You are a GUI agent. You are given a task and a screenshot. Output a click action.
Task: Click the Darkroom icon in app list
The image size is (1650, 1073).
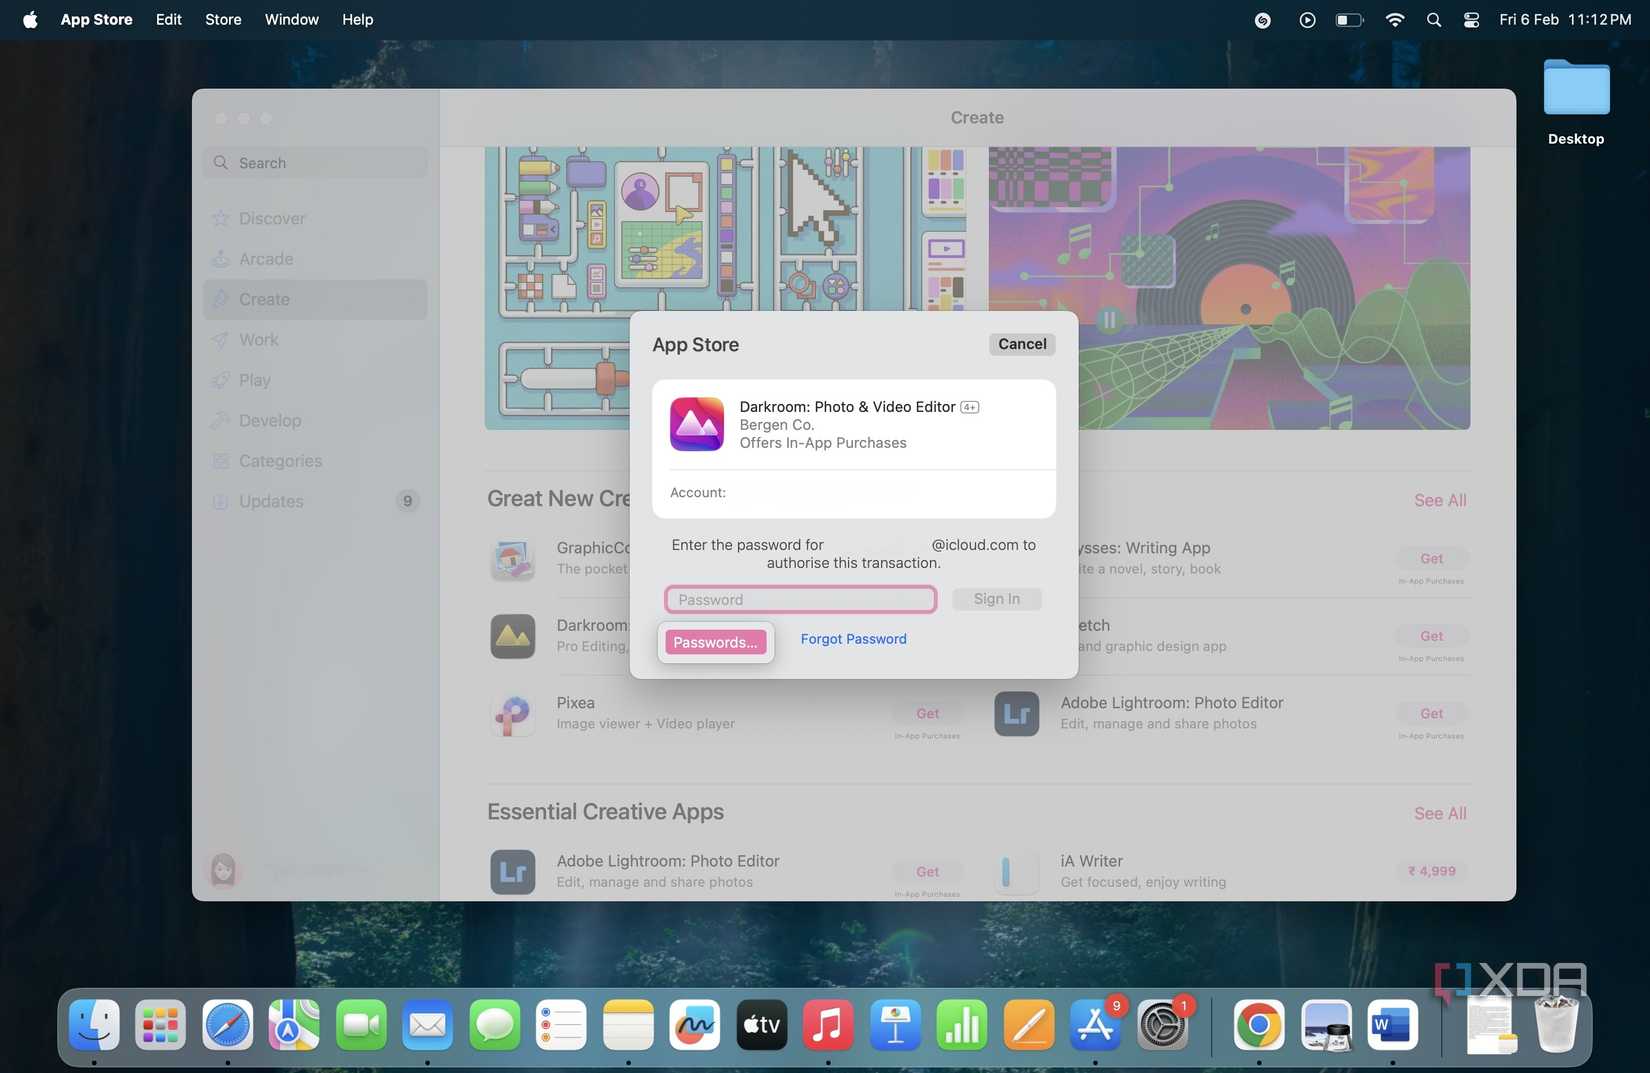(513, 636)
